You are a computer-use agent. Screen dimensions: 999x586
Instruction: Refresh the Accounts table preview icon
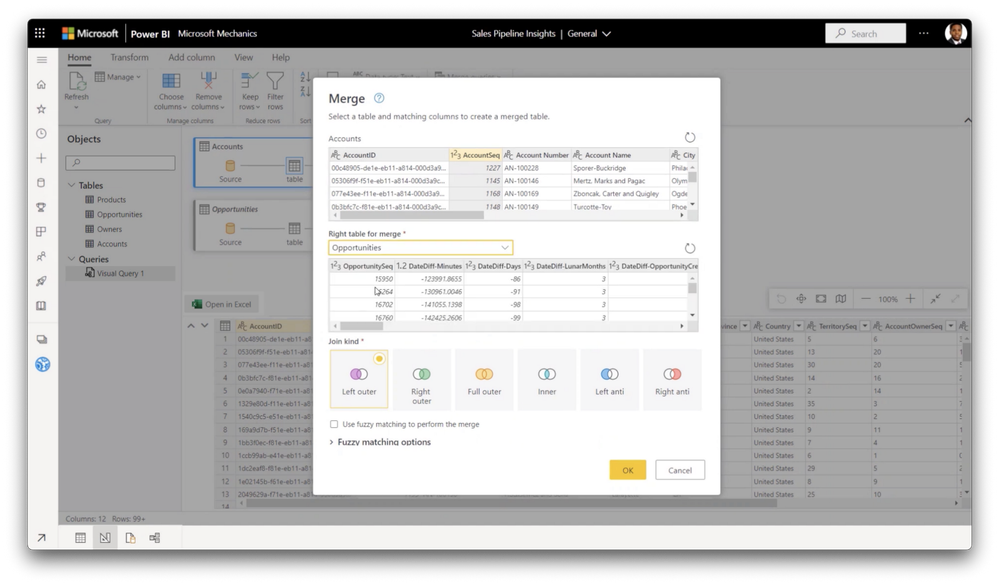(689, 138)
